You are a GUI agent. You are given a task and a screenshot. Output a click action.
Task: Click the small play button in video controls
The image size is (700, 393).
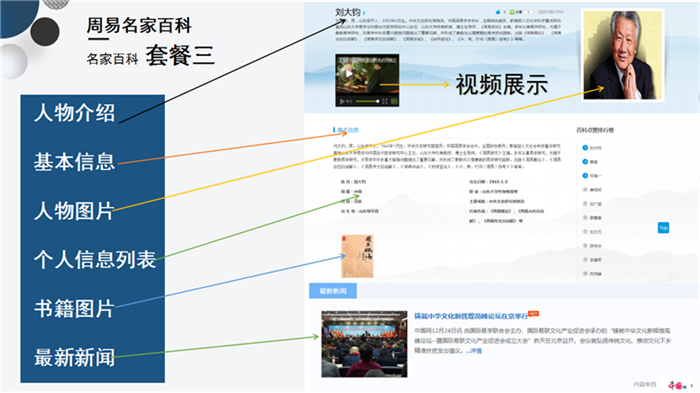coord(342,101)
